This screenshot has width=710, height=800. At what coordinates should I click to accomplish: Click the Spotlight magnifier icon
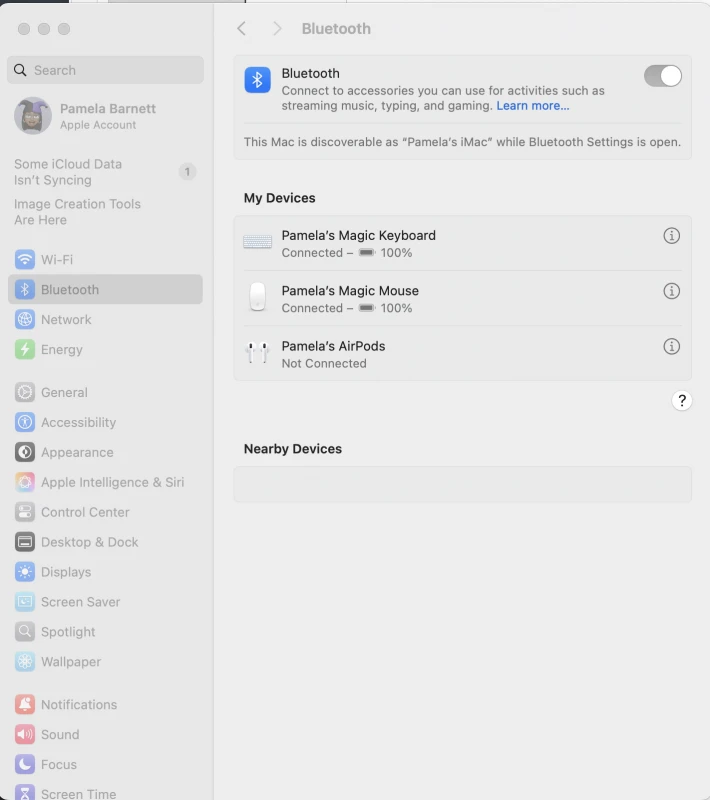click(x=24, y=632)
